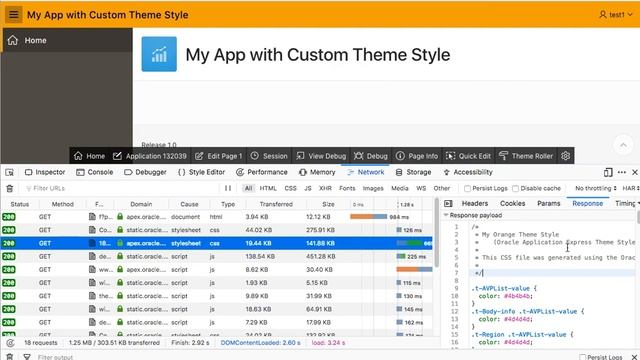Toggle the hamburger navigation menu
The height and width of the screenshot is (360, 640).
(13, 15)
